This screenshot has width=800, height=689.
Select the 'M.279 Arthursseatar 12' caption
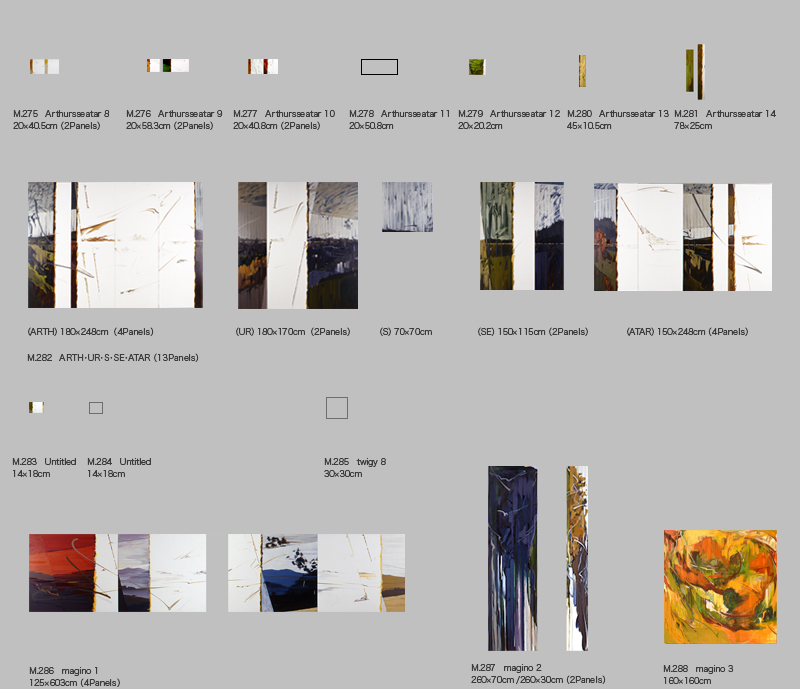[x=509, y=114]
